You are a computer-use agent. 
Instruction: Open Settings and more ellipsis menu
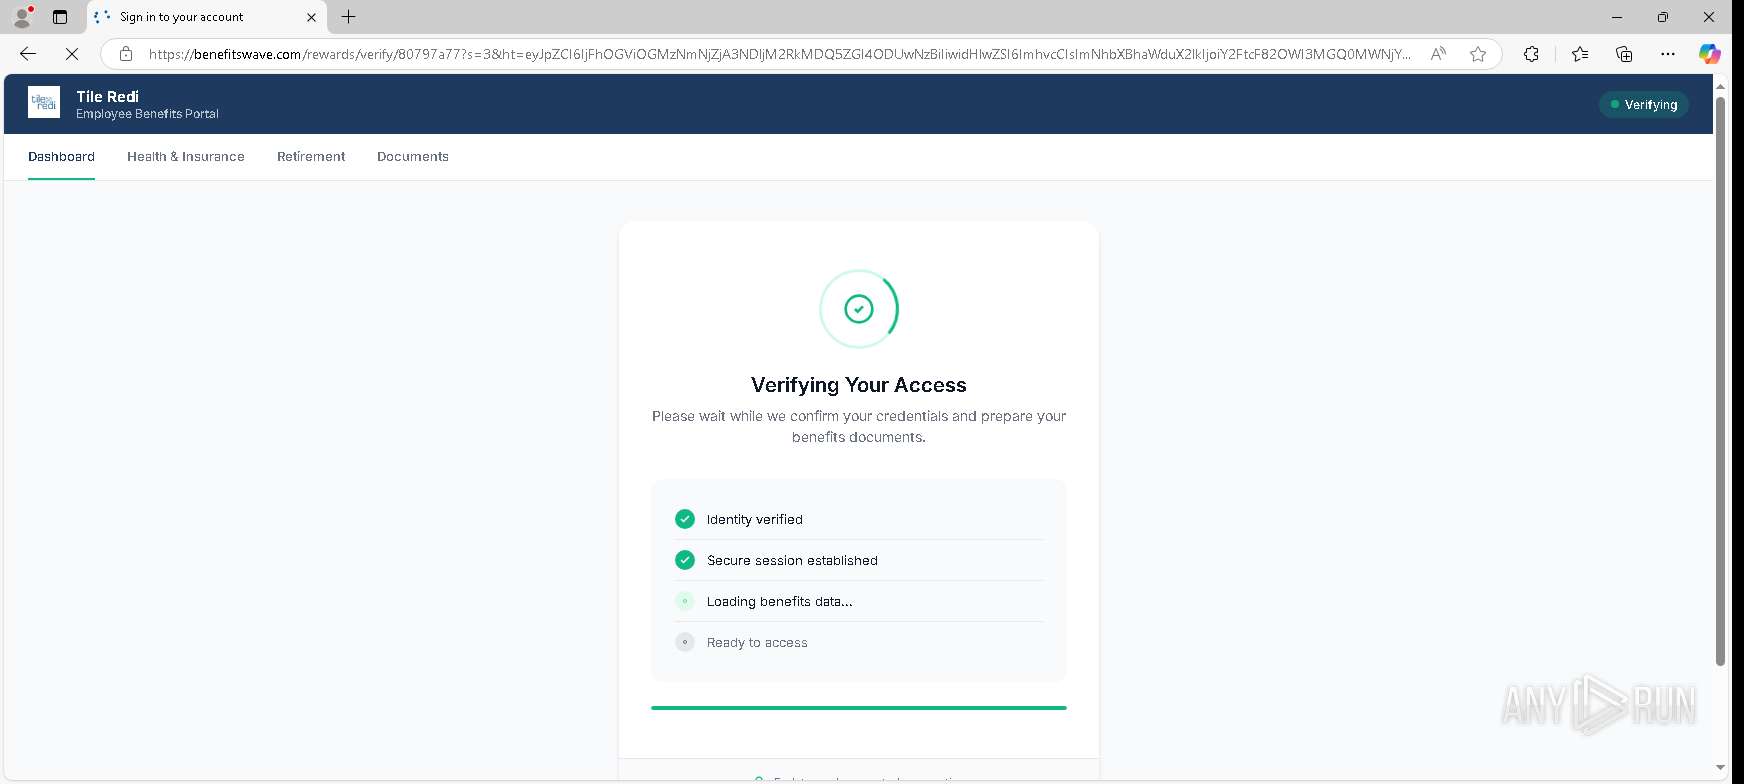tap(1667, 54)
